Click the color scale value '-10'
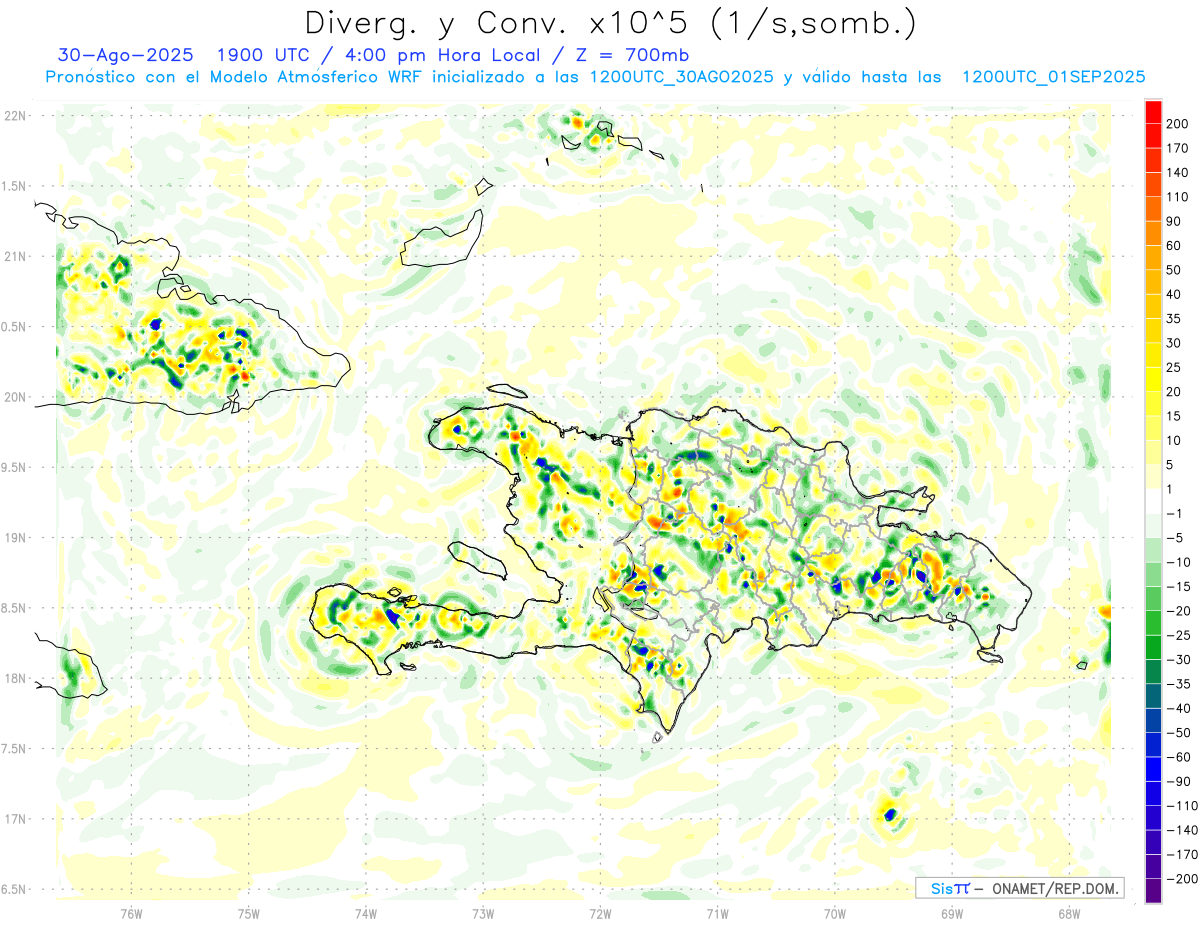This screenshot has height=927, width=1200. coord(1180,562)
